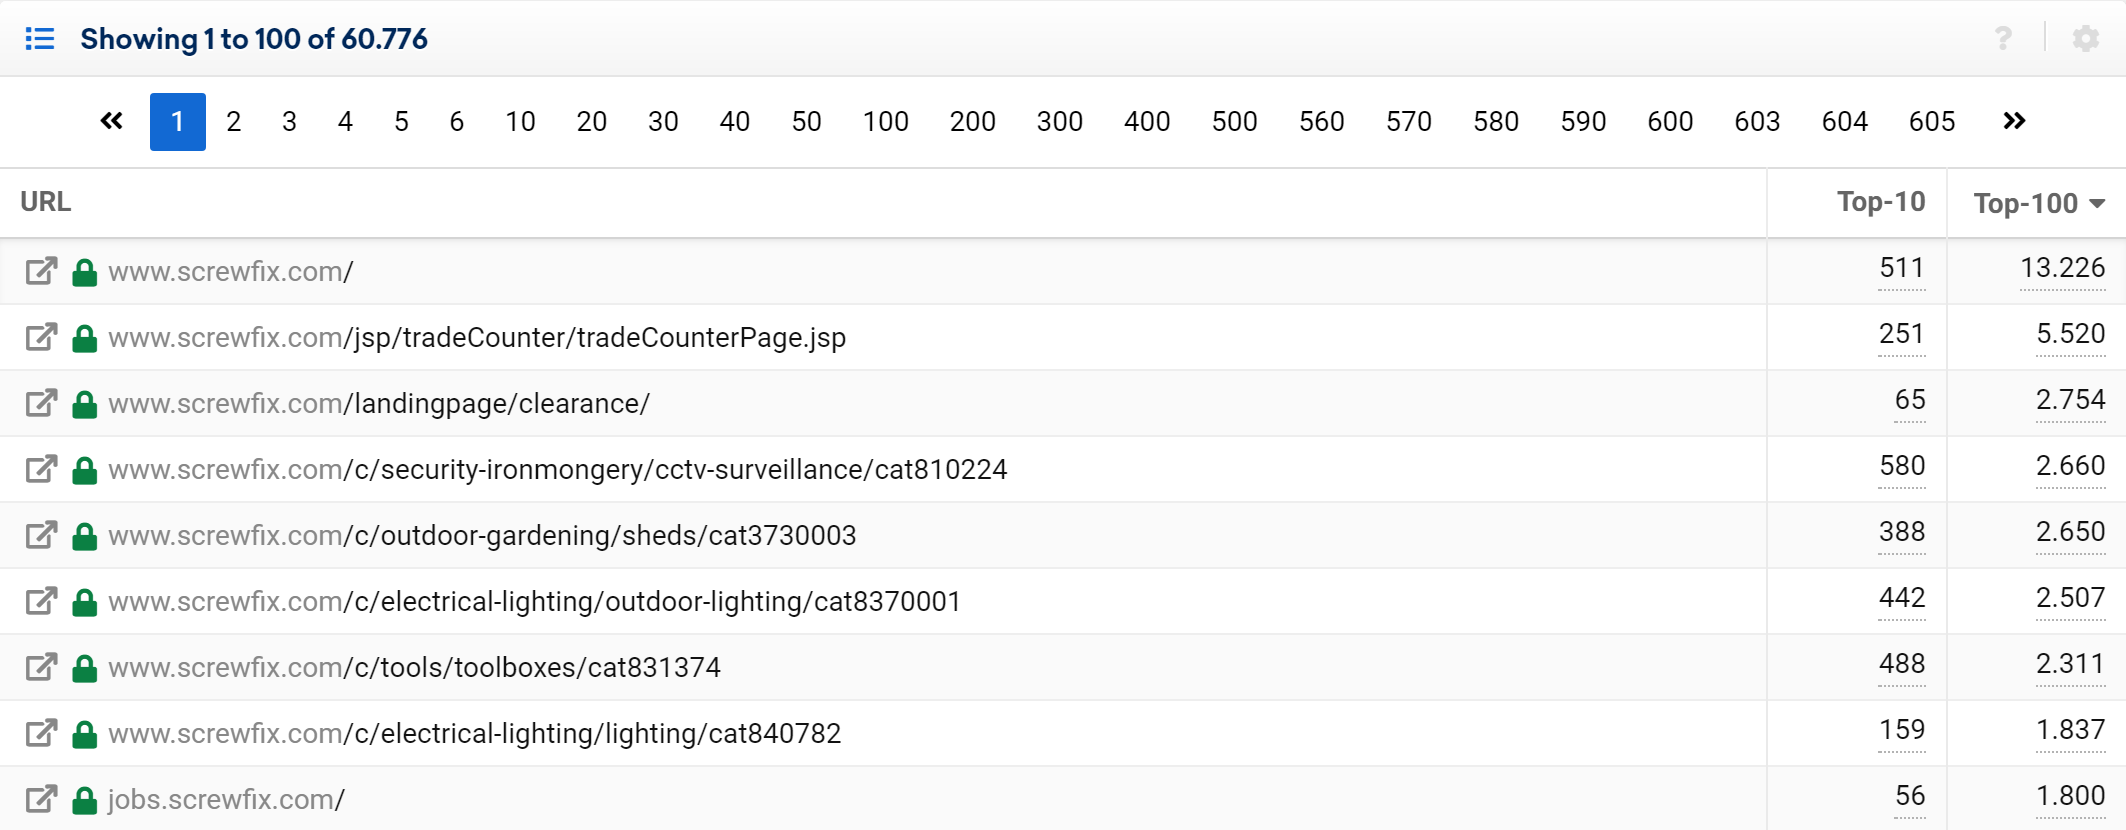
Task: Go to pagination page 2
Action: pos(234,122)
